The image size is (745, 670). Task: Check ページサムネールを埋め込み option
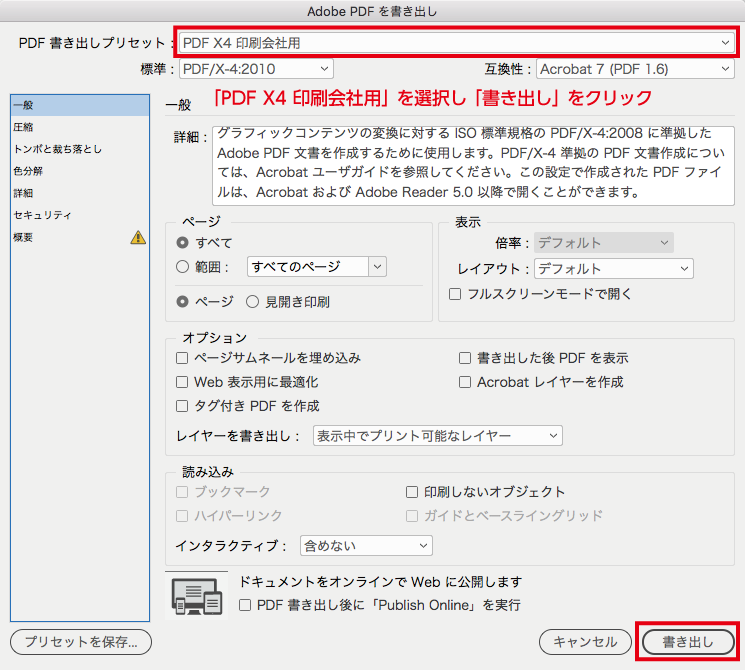point(182,358)
